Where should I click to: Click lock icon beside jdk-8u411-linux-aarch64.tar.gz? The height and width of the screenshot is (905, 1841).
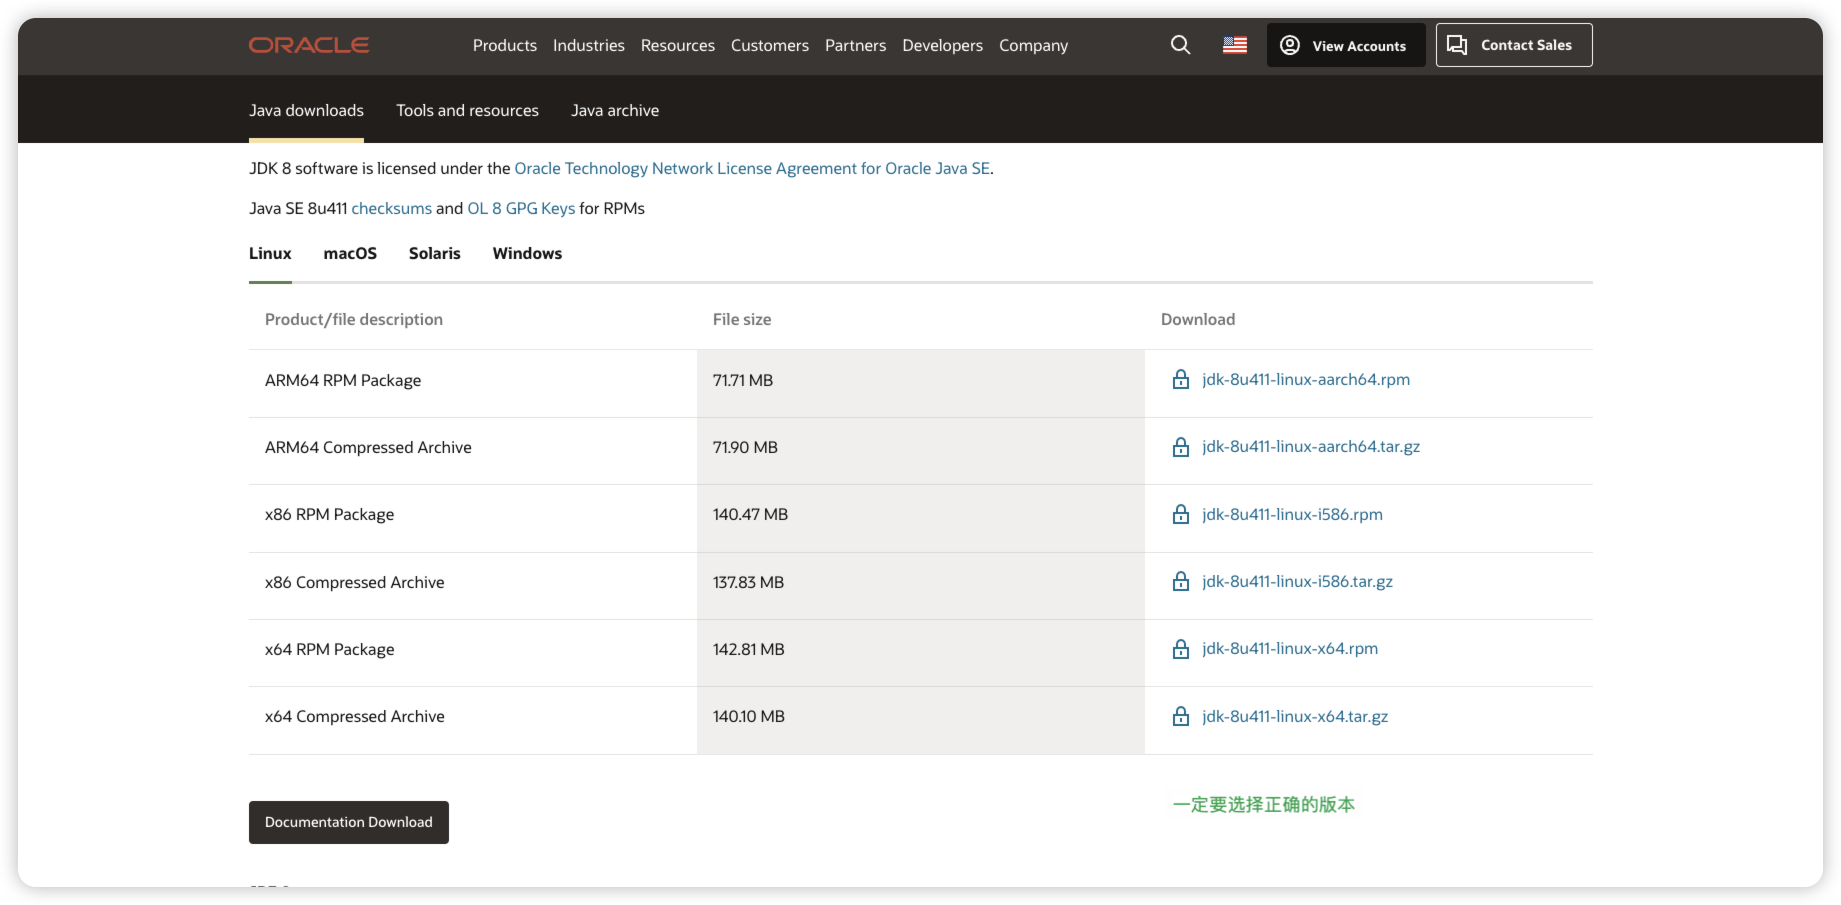(x=1181, y=447)
